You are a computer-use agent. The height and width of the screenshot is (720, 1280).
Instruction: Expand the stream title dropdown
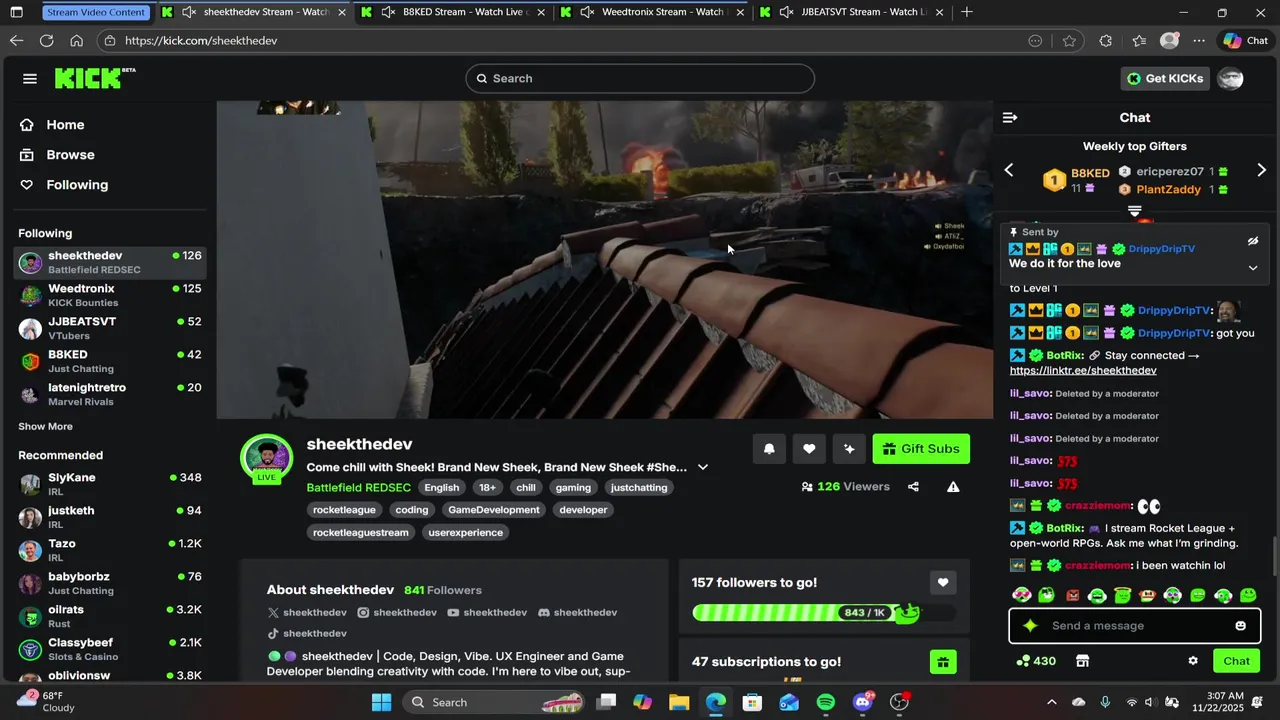[x=703, y=467]
